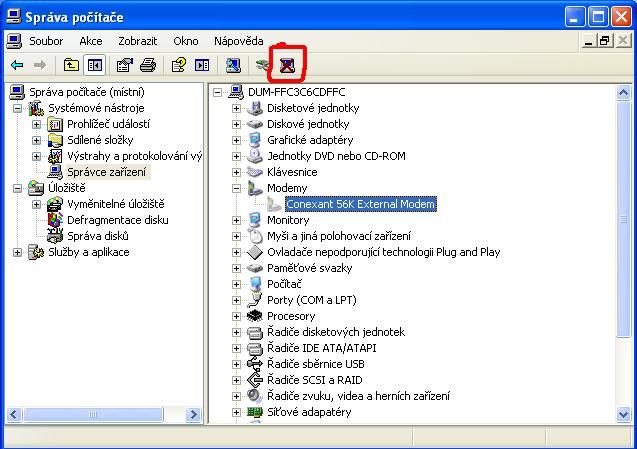The image size is (637, 449).
Task: Expand the Služby a aplikace node
Action: pyautogui.click(x=17, y=252)
